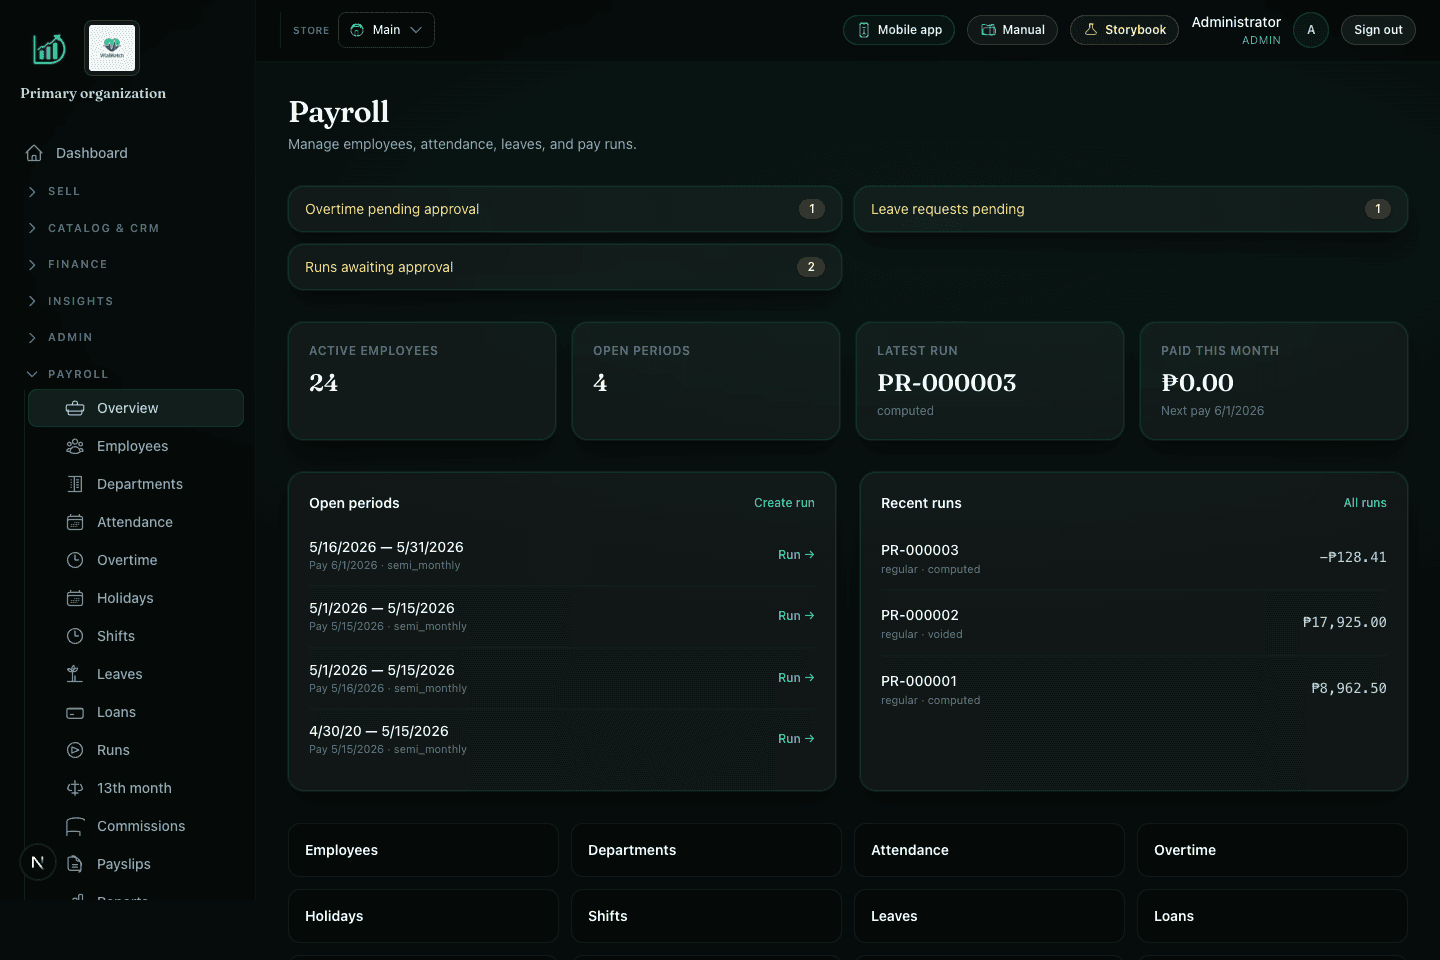Click the Loans card icon

tap(75, 712)
